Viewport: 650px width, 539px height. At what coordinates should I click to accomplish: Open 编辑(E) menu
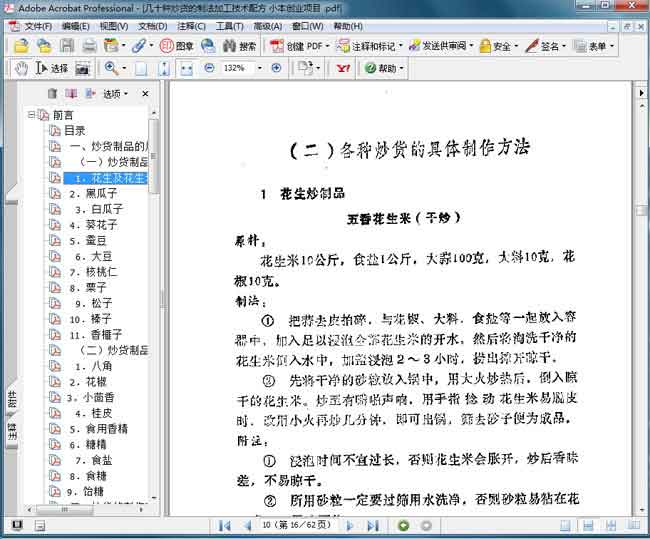point(75,27)
